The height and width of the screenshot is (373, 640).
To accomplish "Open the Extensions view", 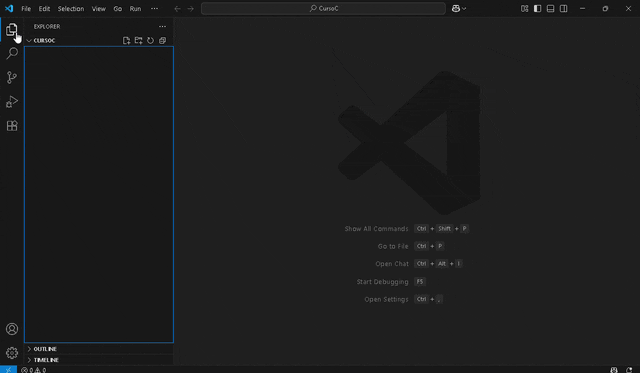I will pyautogui.click(x=12, y=125).
